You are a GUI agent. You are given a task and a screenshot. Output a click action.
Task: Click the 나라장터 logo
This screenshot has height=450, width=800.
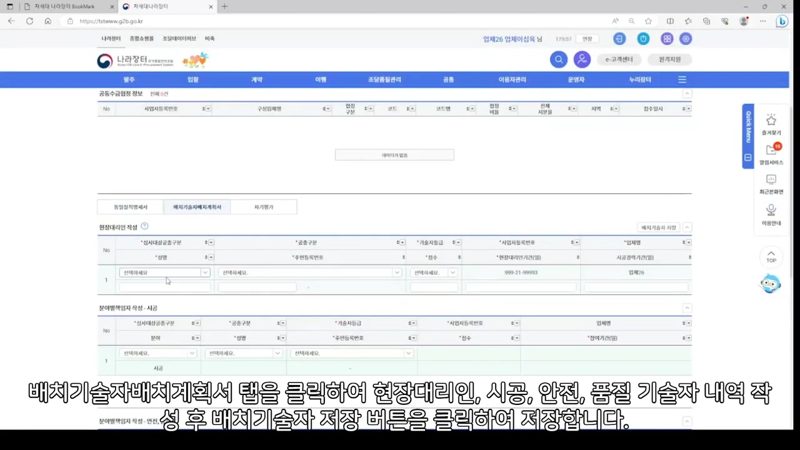click(x=135, y=61)
